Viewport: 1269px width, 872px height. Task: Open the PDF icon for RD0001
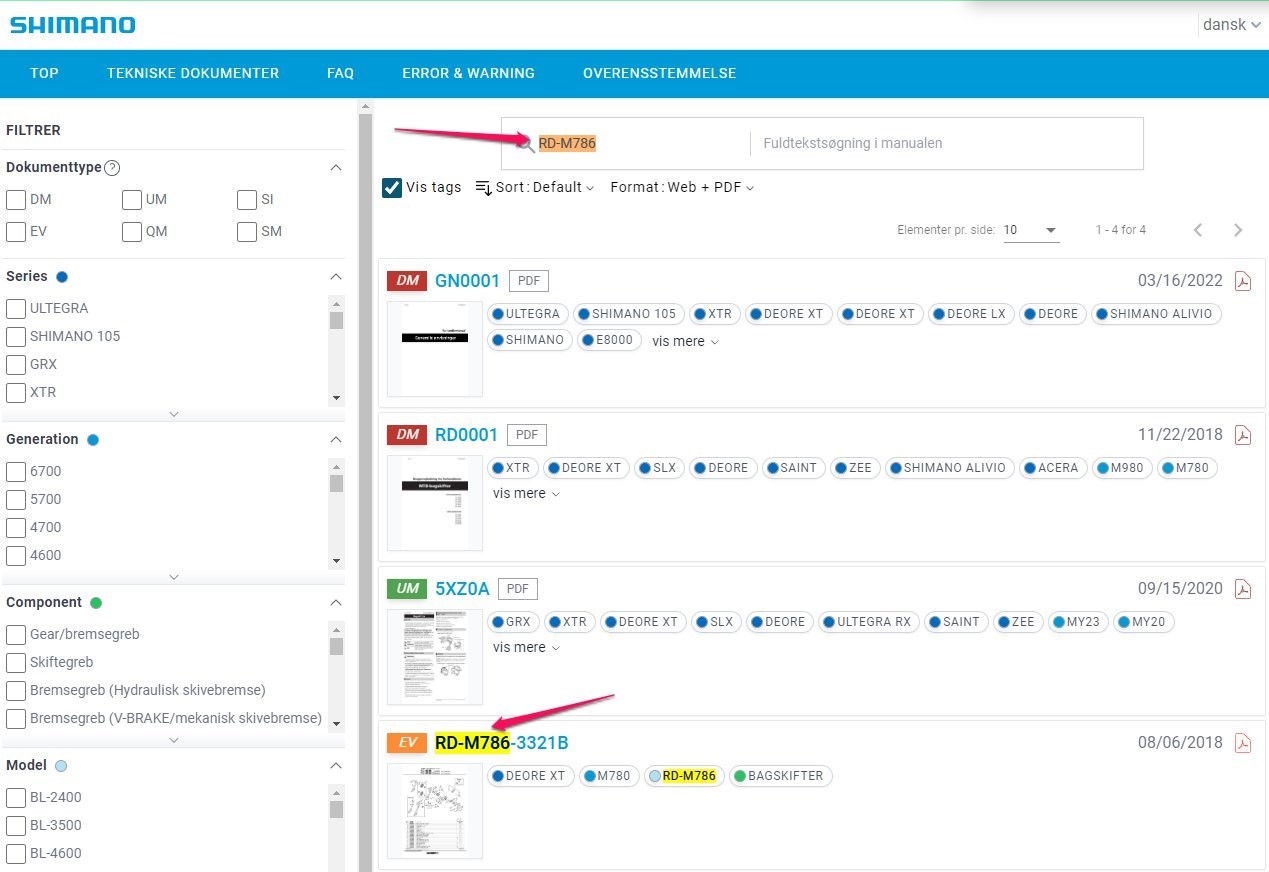(1243, 435)
